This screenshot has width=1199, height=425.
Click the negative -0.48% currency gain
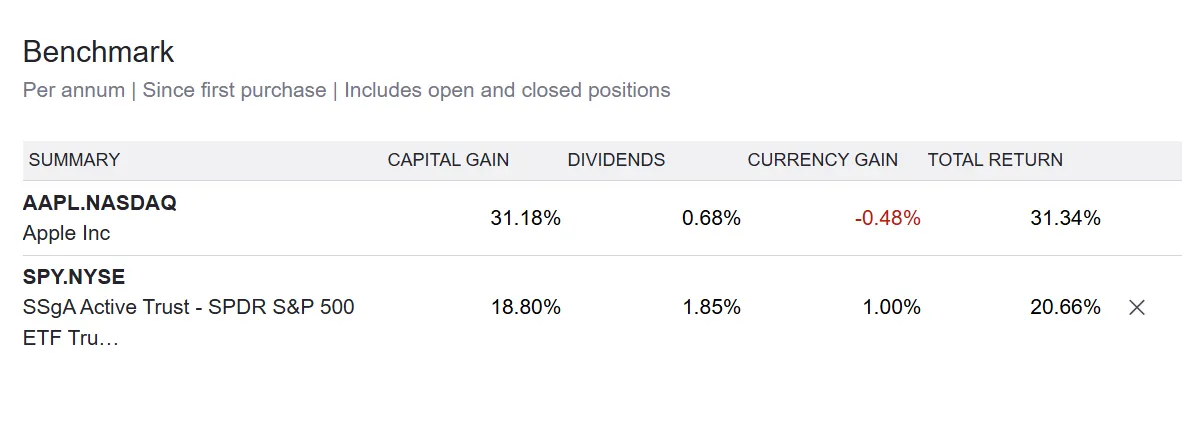[887, 218]
